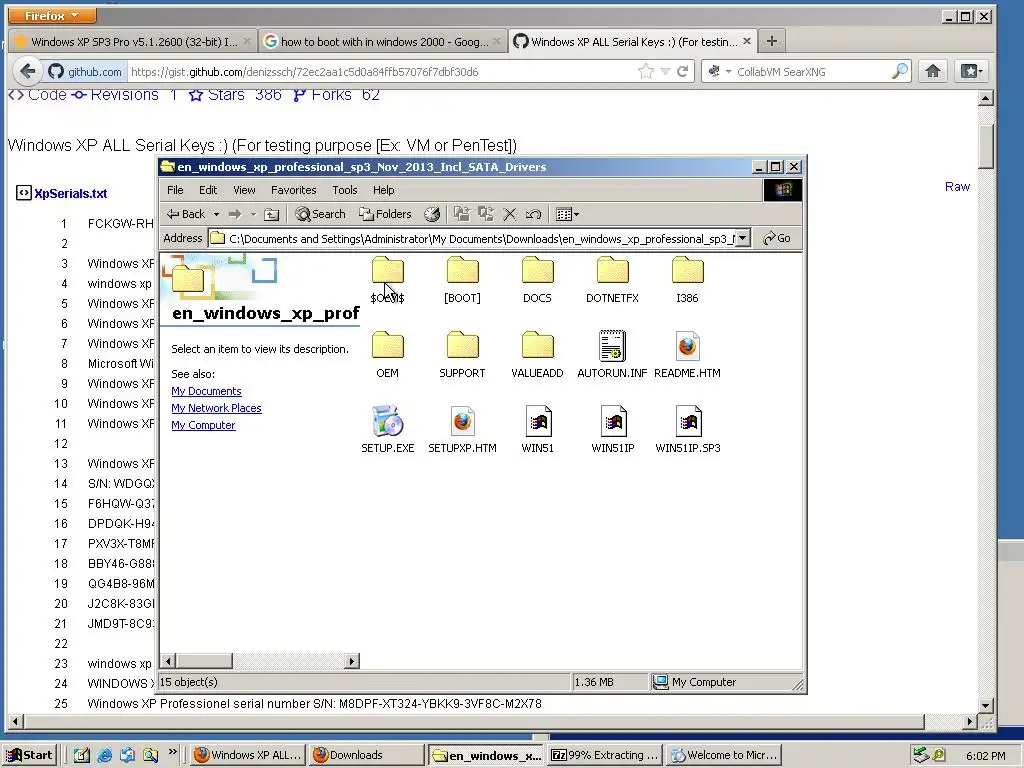1024x768 pixels.
Task: Open the XpSerials.txt file link
Action: click(71, 193)
